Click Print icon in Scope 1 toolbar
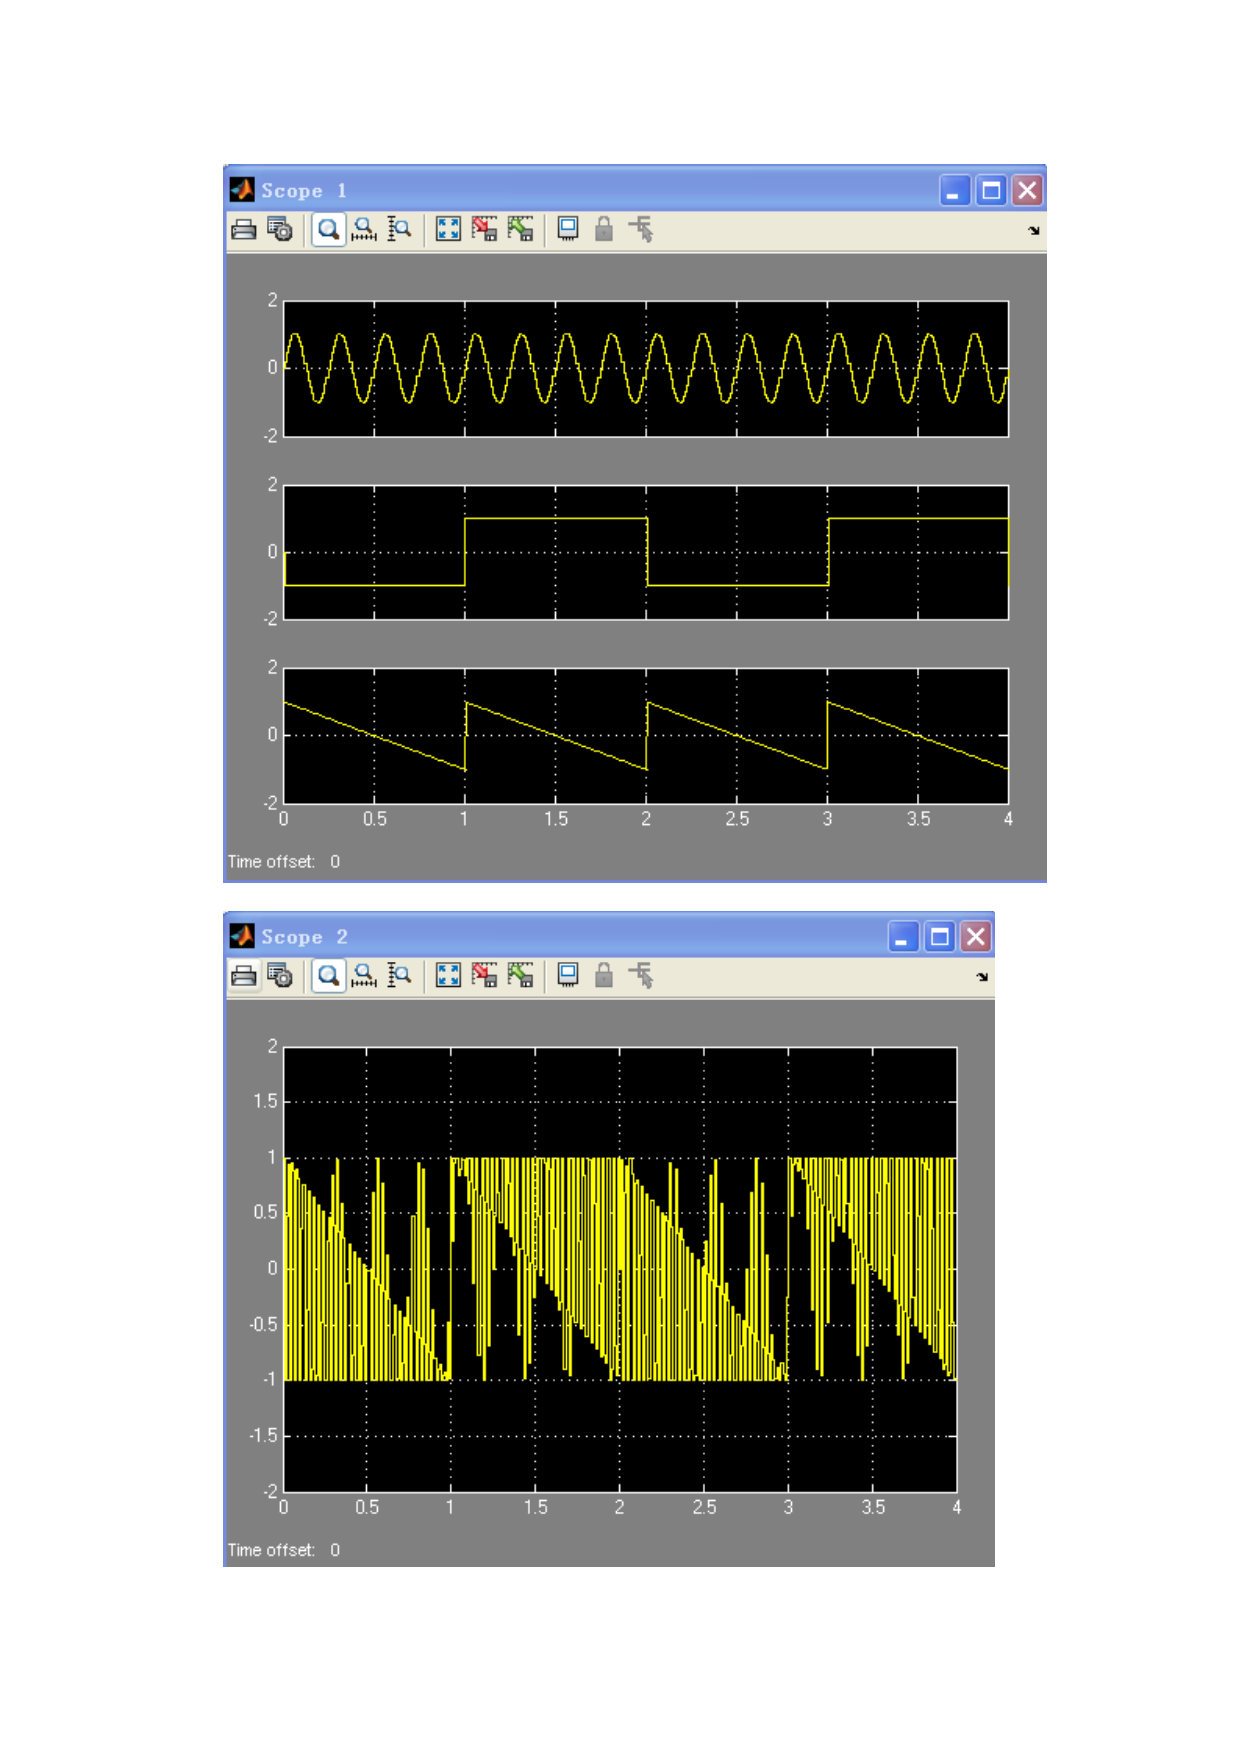 244,230
